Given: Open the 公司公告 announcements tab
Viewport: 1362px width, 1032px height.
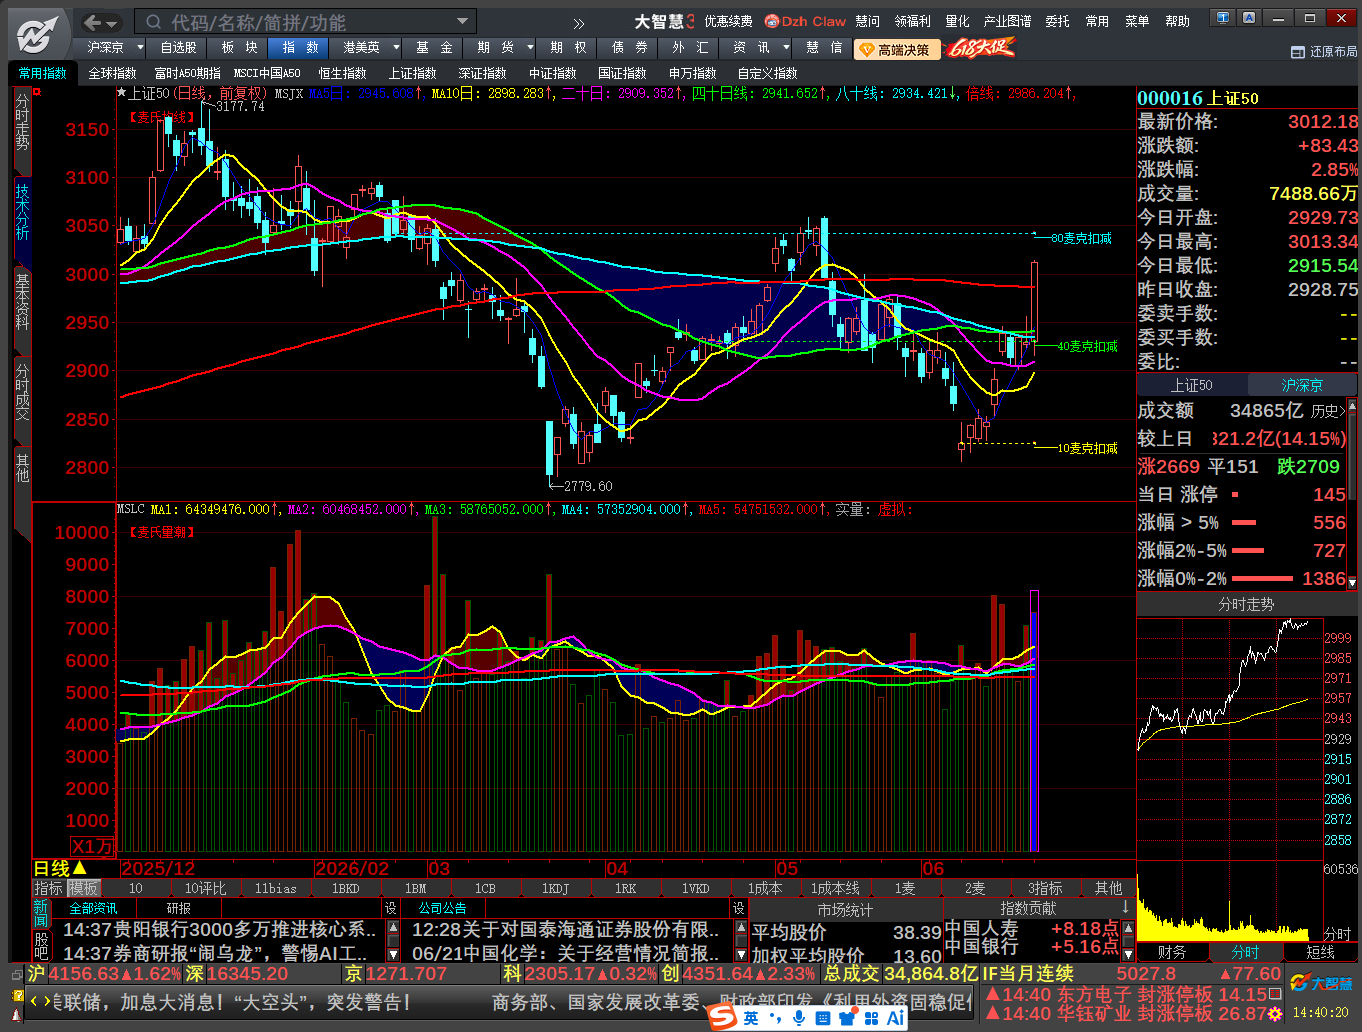Looking at the screenshot, I should click(442, 908).
